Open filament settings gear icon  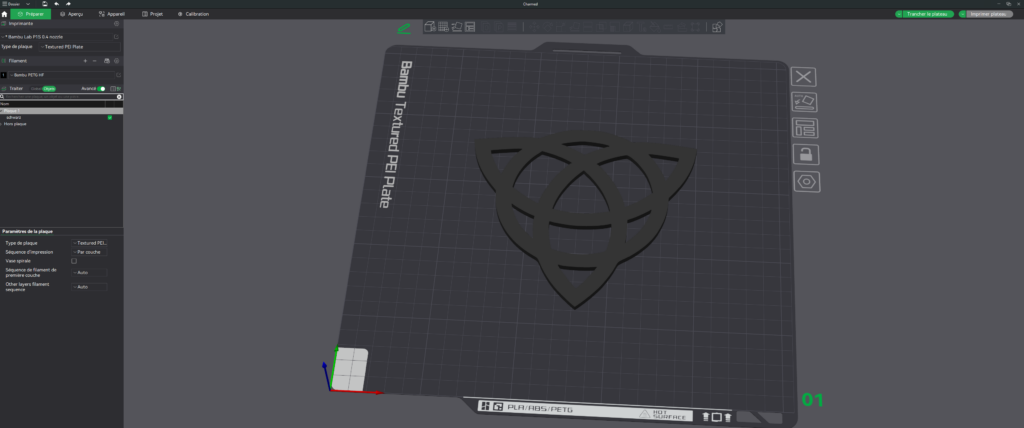[117, 61]
